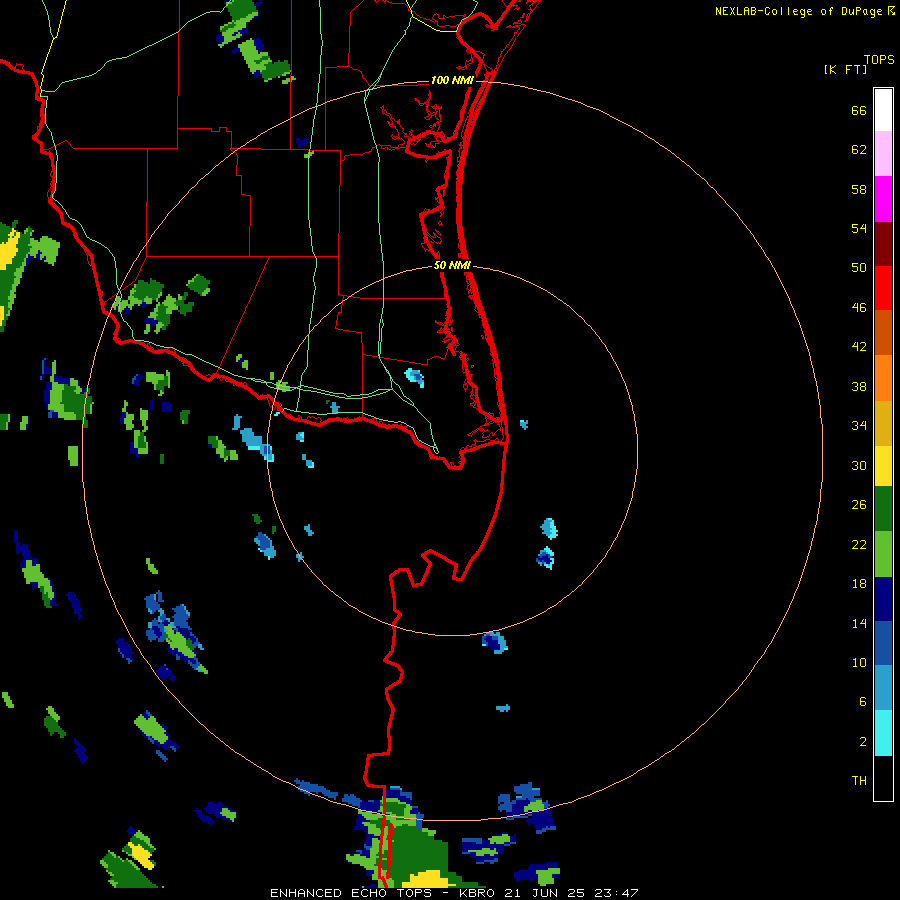Click the '10' legend value label
Viewport: 900px width, 900px height.
tap(859, 662)
